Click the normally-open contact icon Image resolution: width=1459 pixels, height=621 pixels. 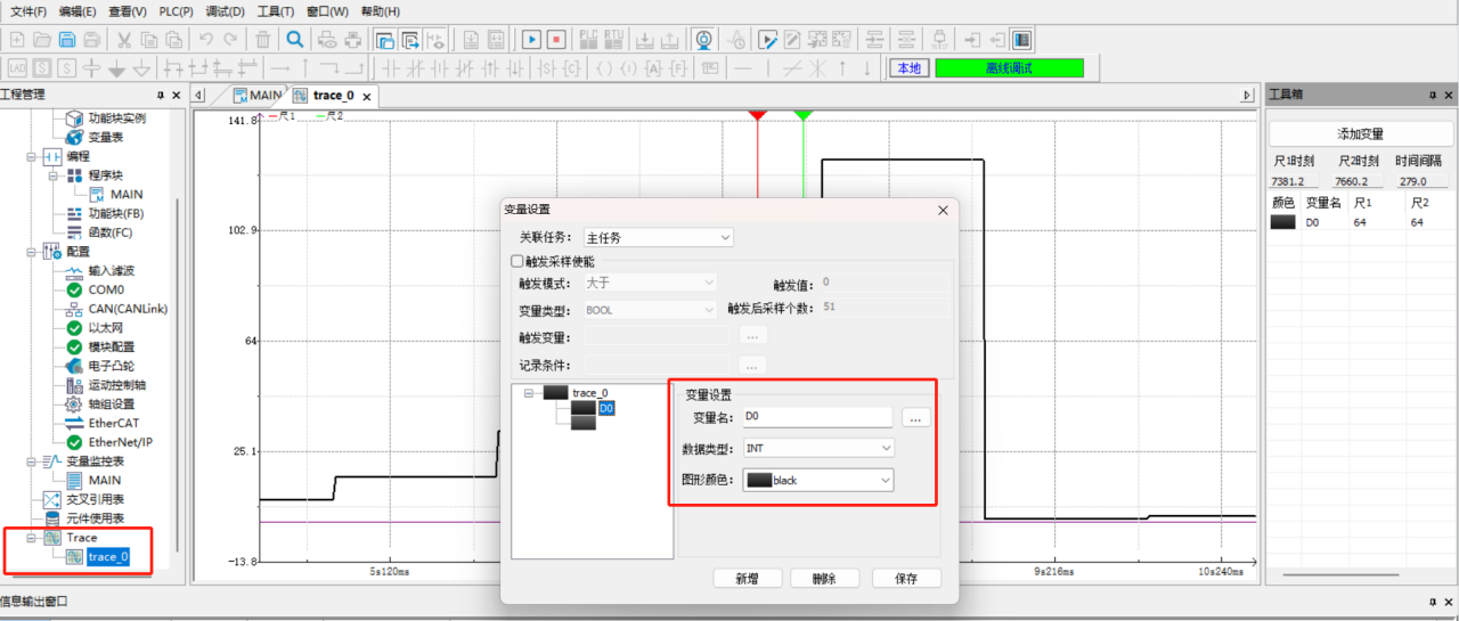pos(390,69)
